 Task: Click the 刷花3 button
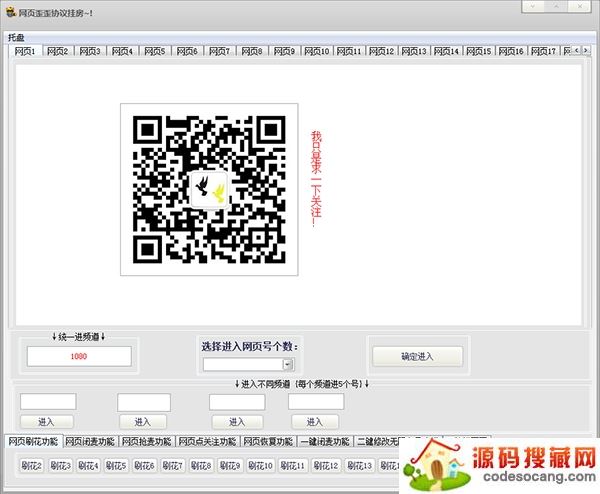tap(60, 466)
